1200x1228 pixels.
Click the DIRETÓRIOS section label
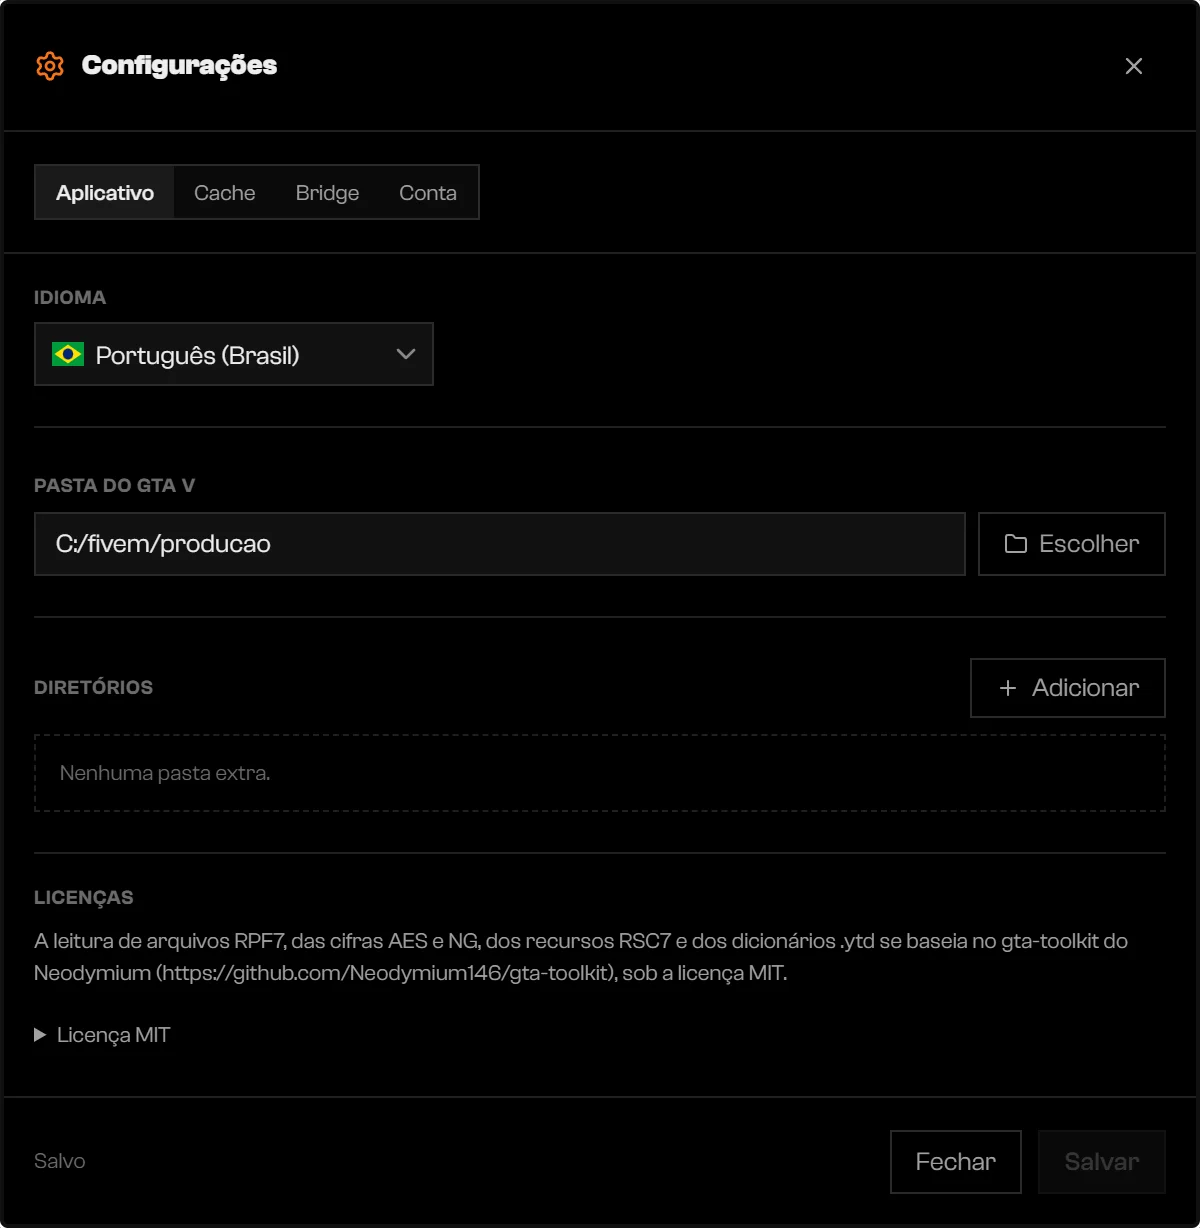pyautogui.click(x=94, y=688)
